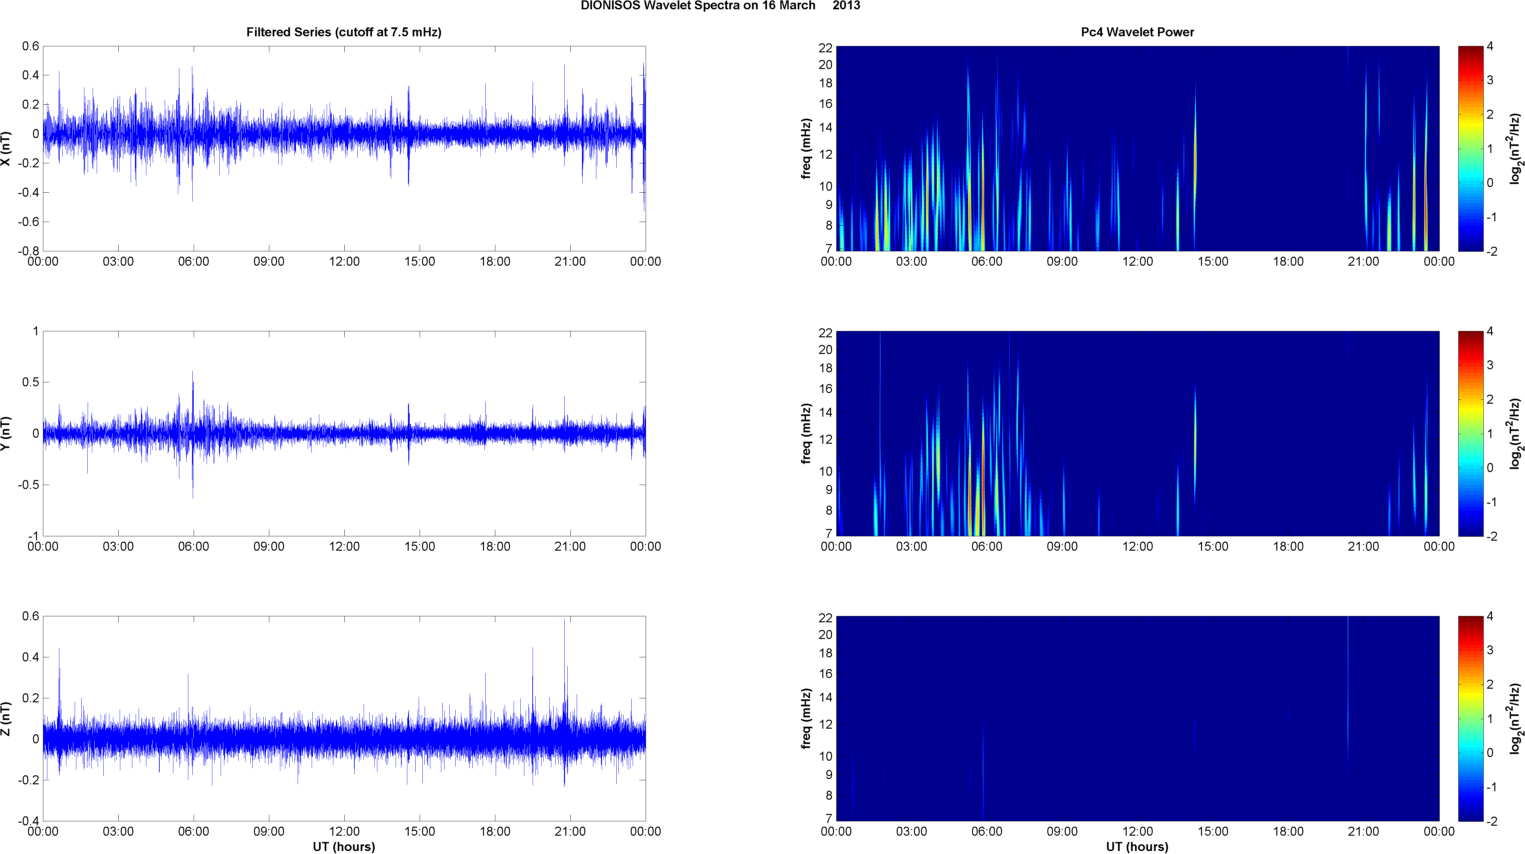
Task: Click the "06:00" tick below the Y-row spectrogram
Action: [987, 547]
